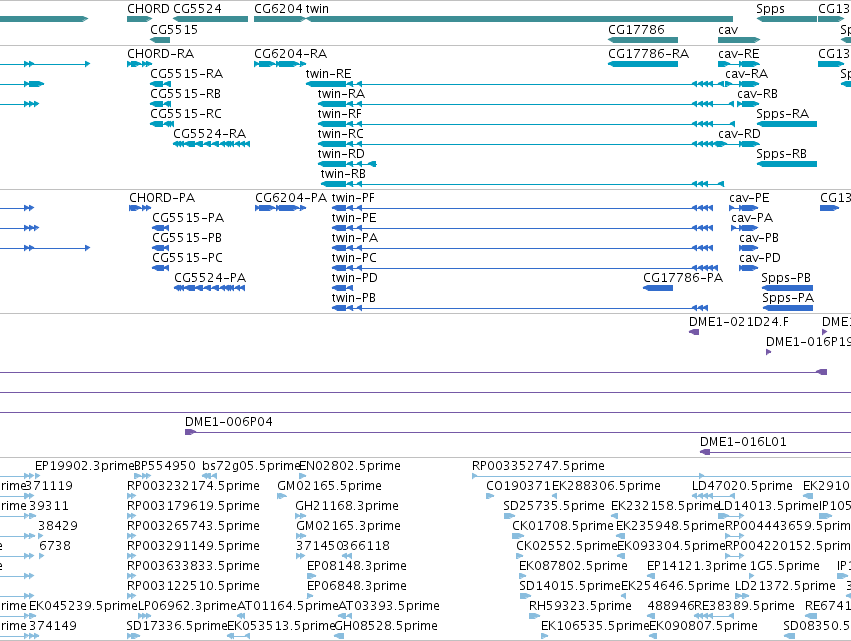Viewport: 851px width, 641px height.
Task: Click the EK045239.5prime EST label
Action: click(x=83, y=606)
